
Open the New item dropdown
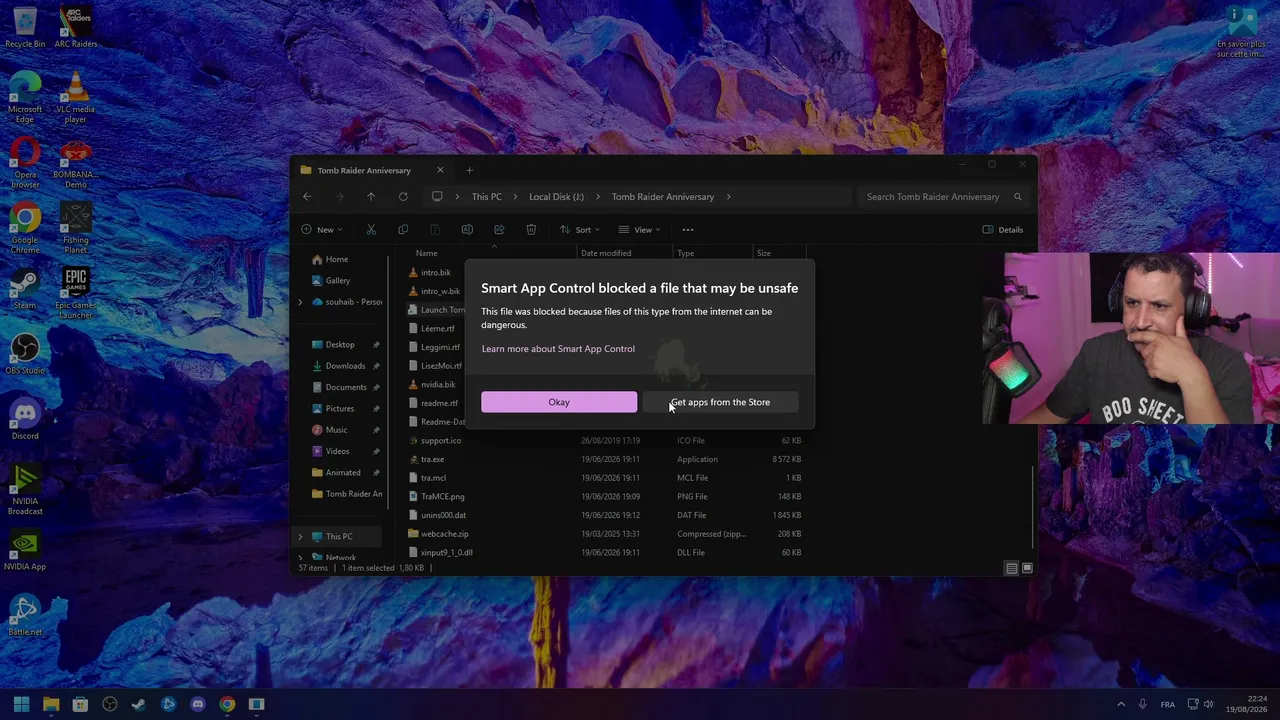(x=321, y=230)
